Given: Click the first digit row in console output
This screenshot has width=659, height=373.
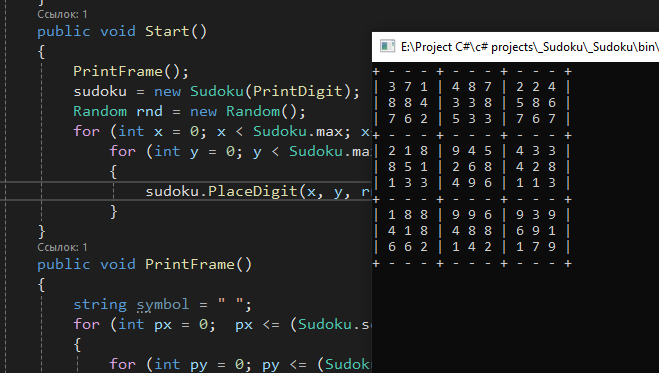Looking at the screenshot, I should [472, 87].
